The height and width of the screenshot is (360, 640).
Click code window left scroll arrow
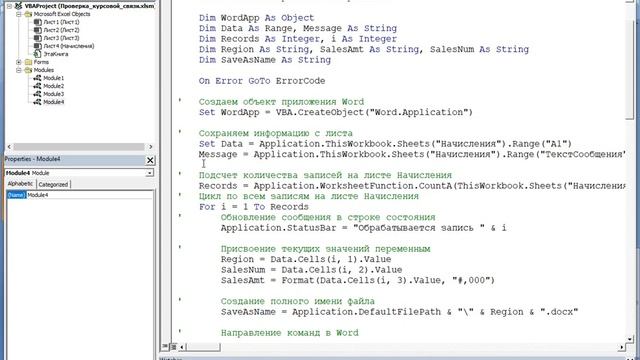click(x=182, y=347)
